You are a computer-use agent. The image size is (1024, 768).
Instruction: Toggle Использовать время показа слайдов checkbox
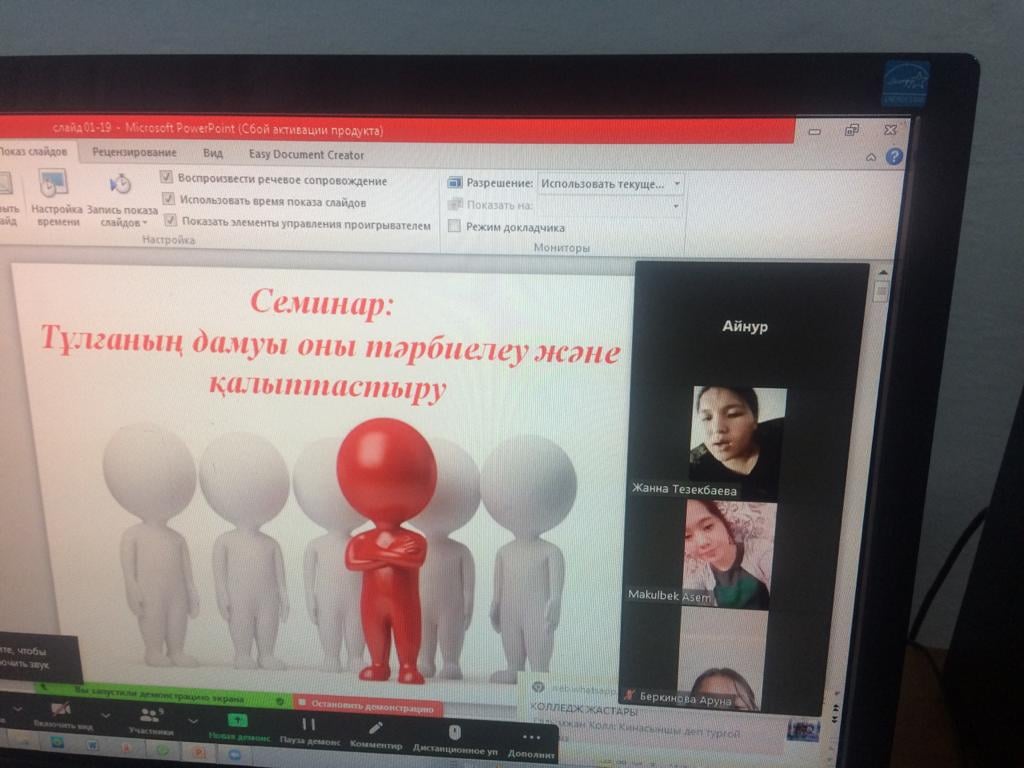[x=168, y=199]
